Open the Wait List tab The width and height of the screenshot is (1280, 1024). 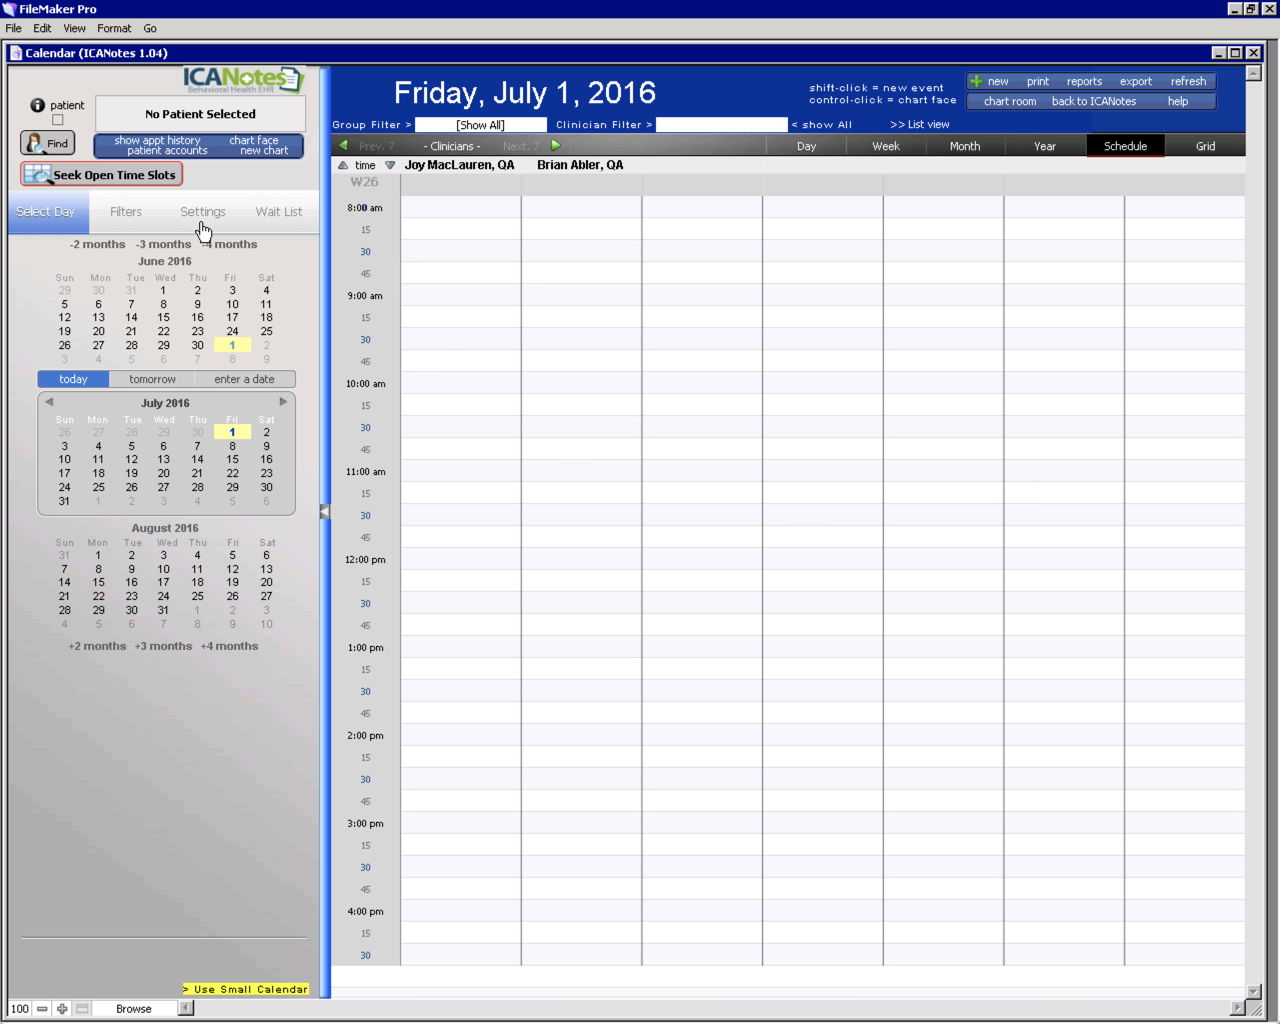pyautogui.click(x=278, y=212)
